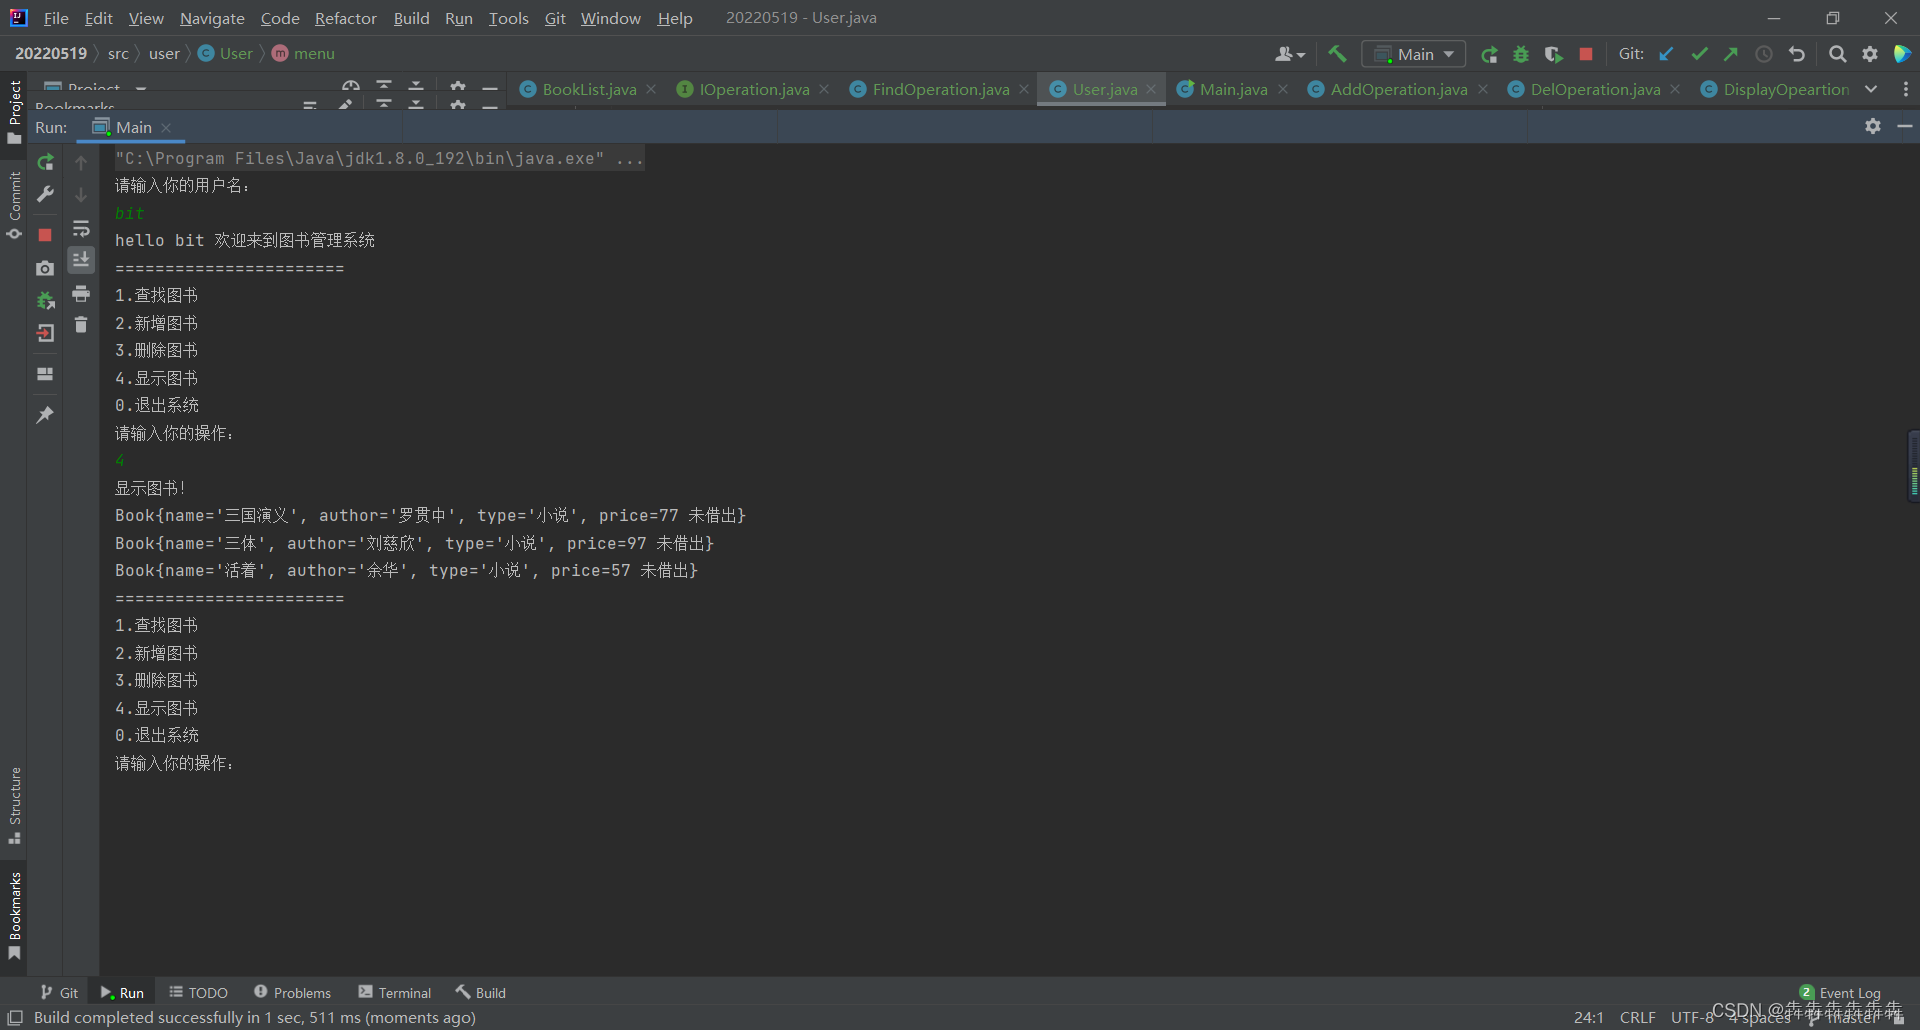Open the Project tool window

pos(14,111)
